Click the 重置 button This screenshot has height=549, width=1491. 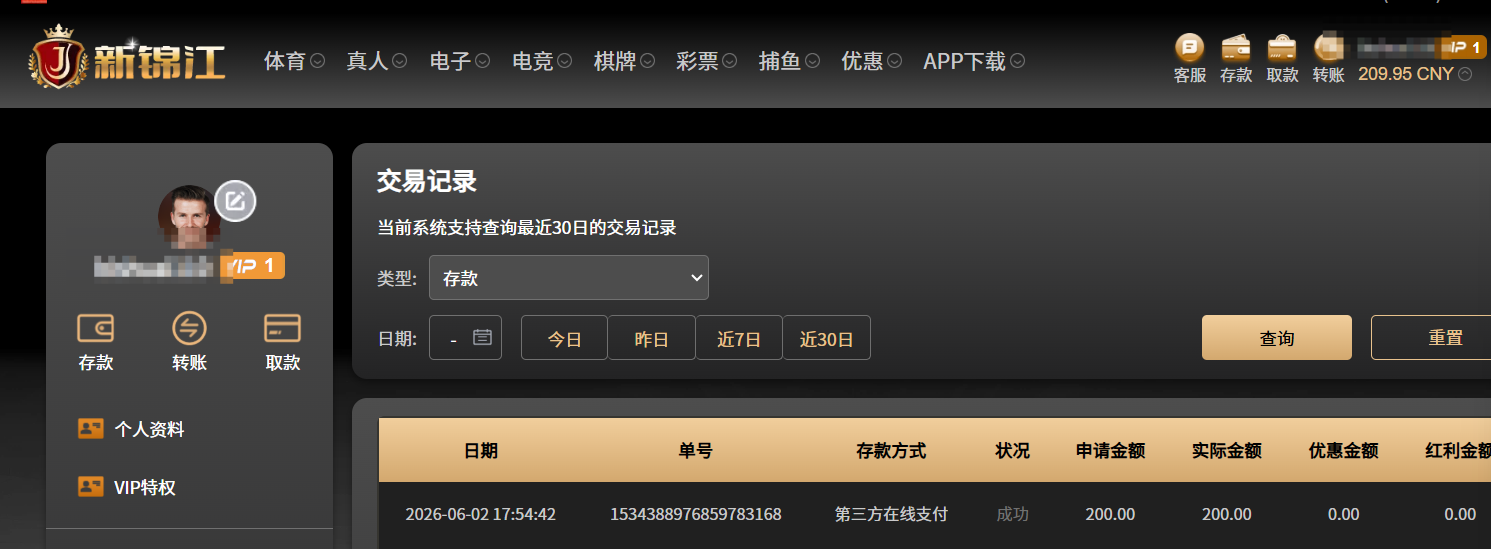click(x=1431, y=338)
